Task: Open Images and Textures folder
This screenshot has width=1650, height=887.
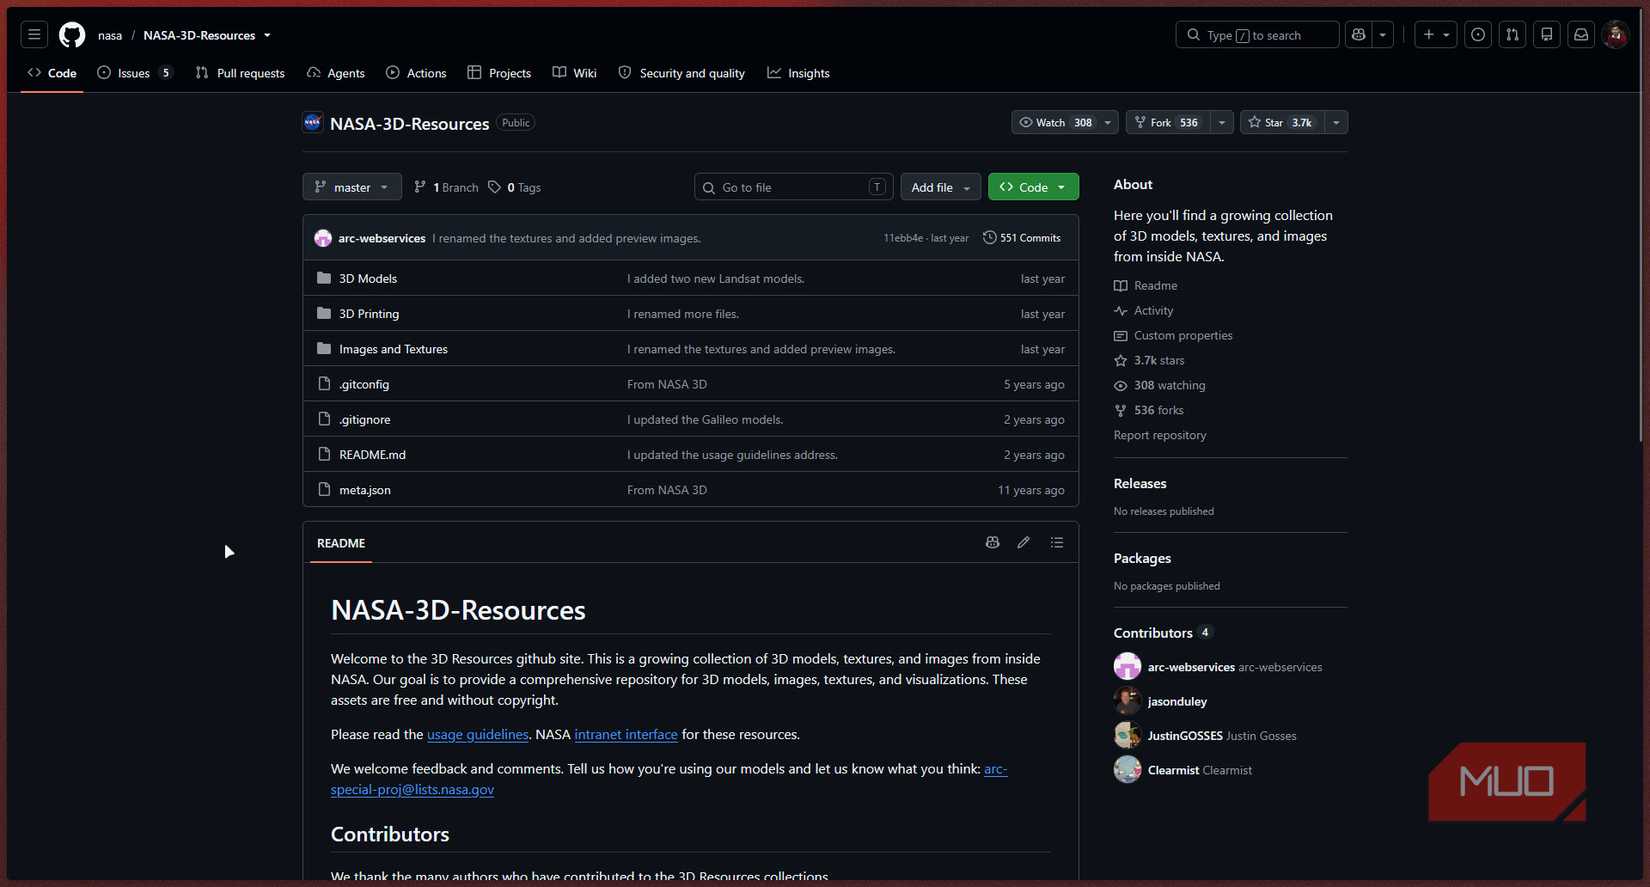Action: click(393, 349)
